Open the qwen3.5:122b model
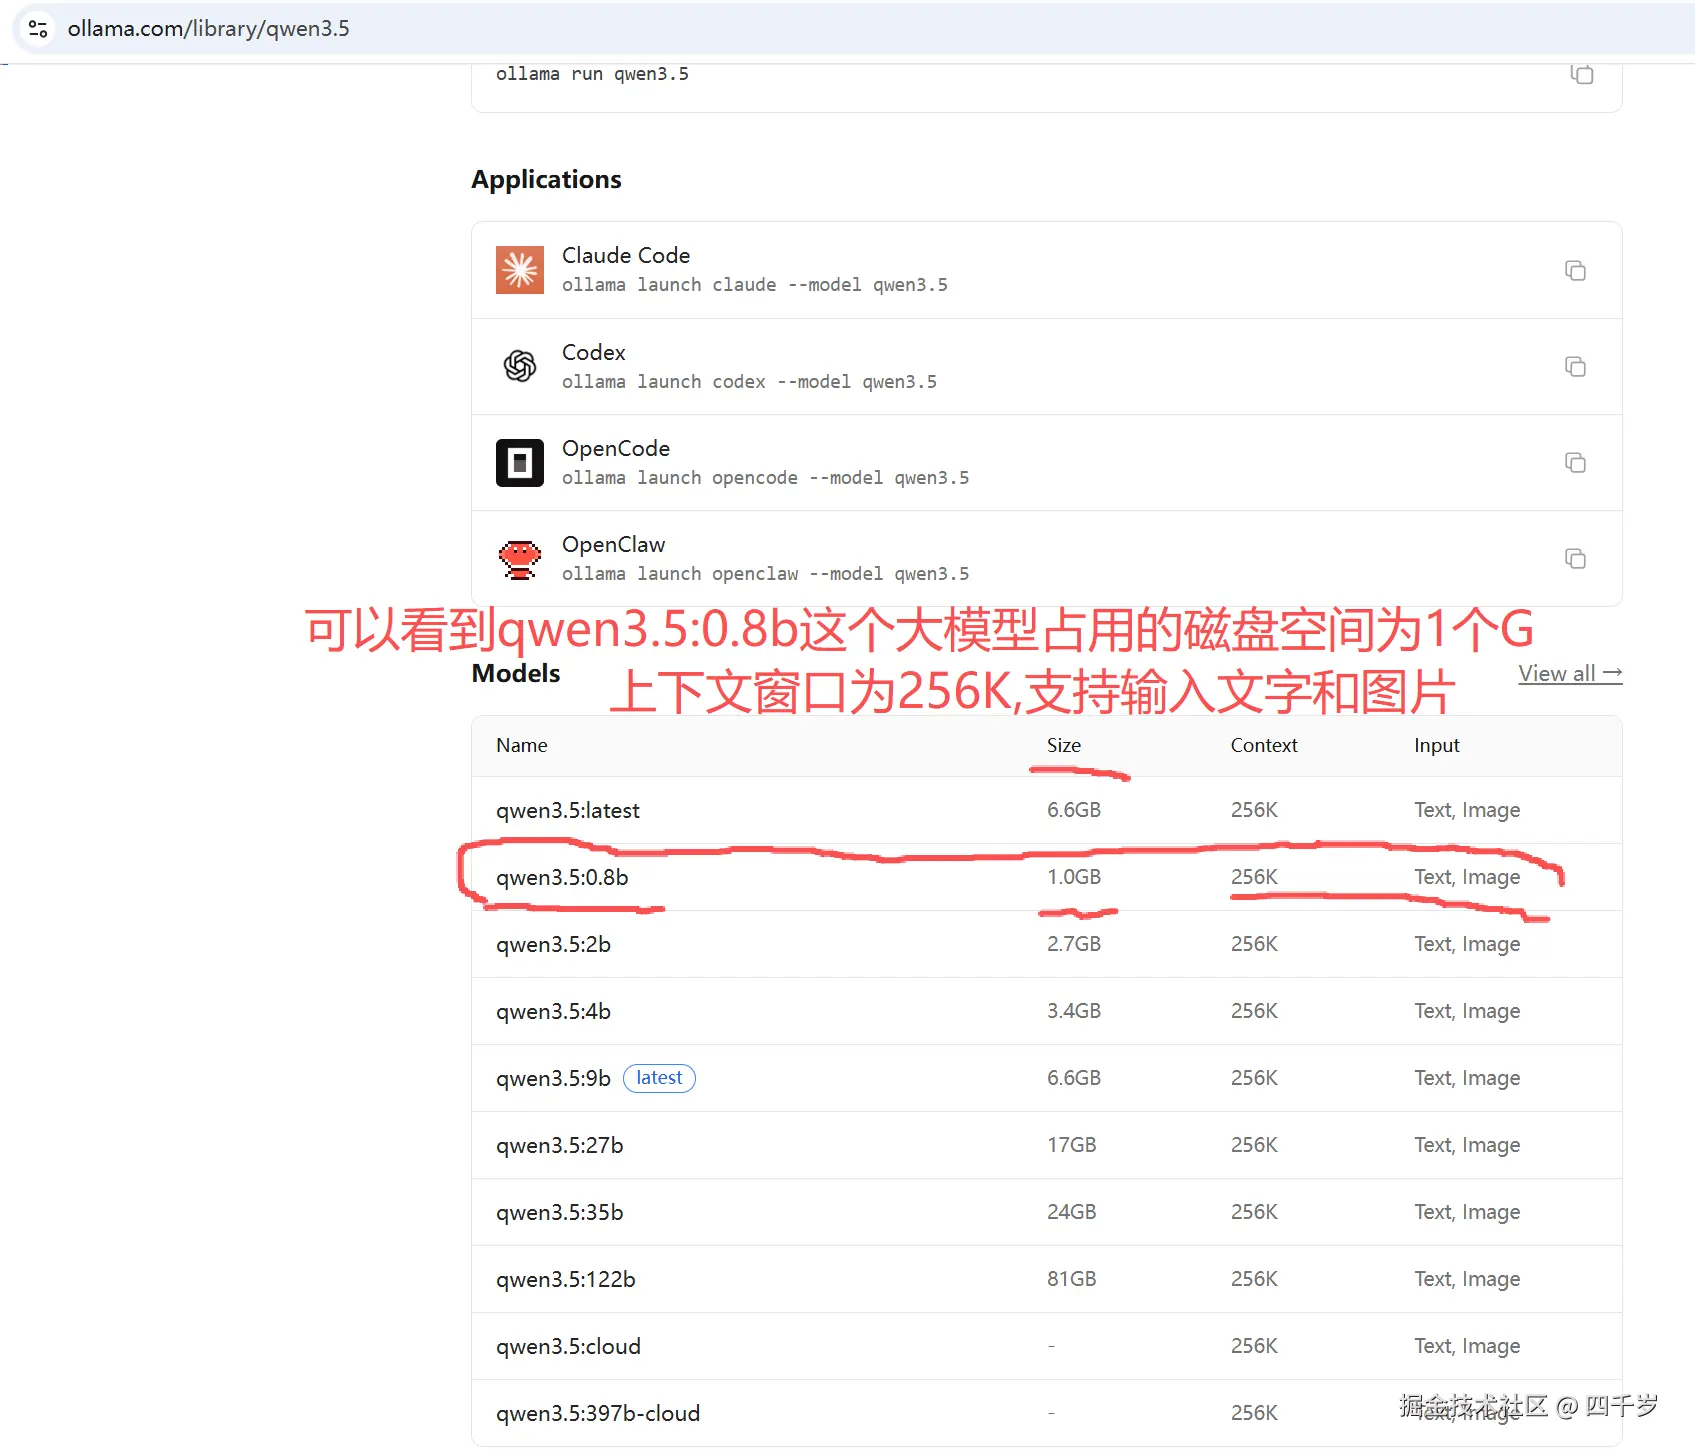Viewport: 1695px width, 1455px height. pos(565,1278)
